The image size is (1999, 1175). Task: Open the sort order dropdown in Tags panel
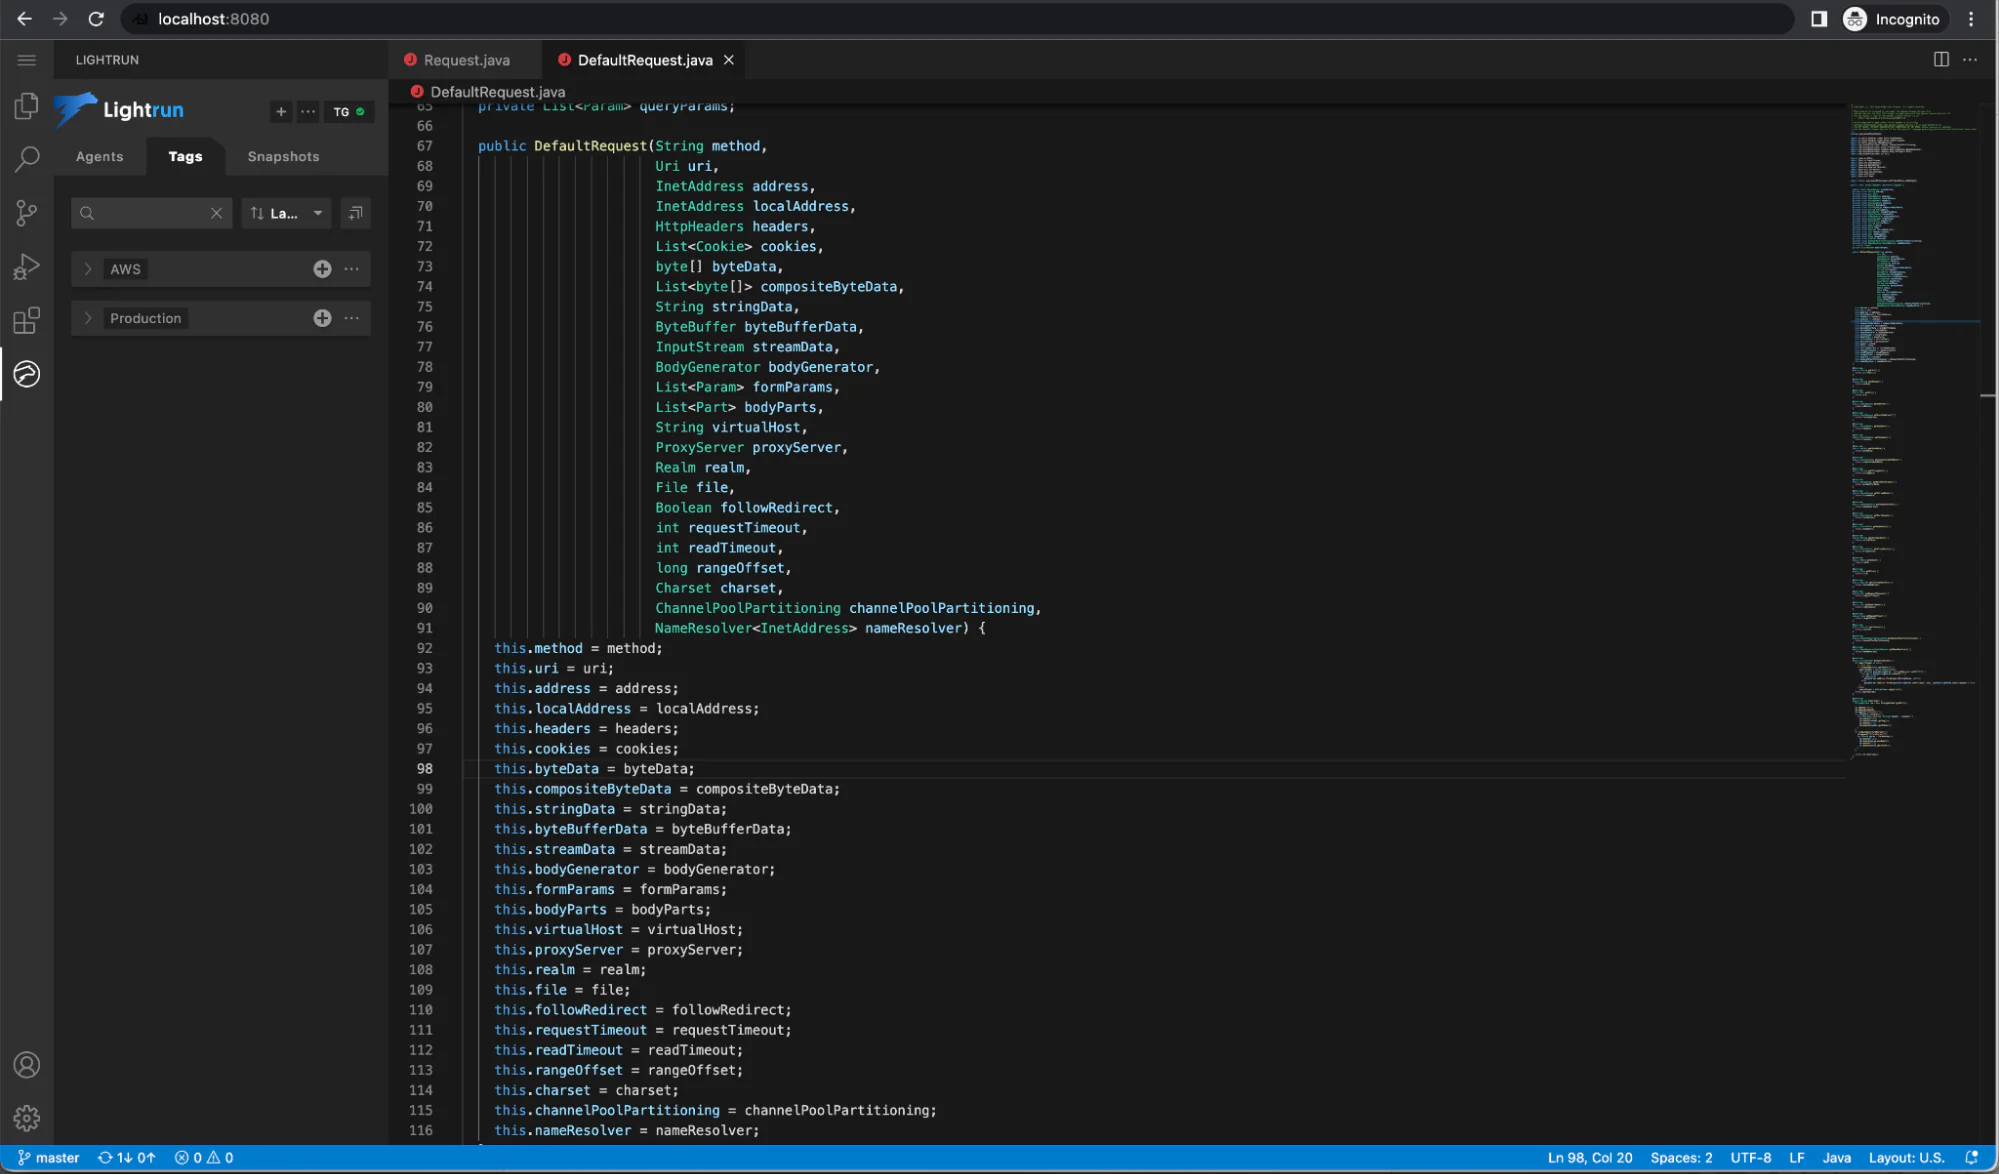[286, 213]
